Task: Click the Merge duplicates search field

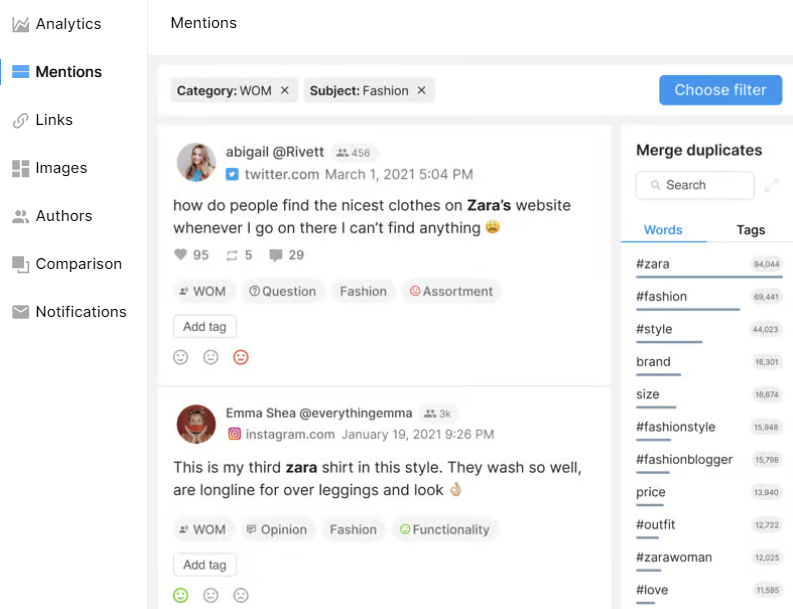Action: [695, 185]
